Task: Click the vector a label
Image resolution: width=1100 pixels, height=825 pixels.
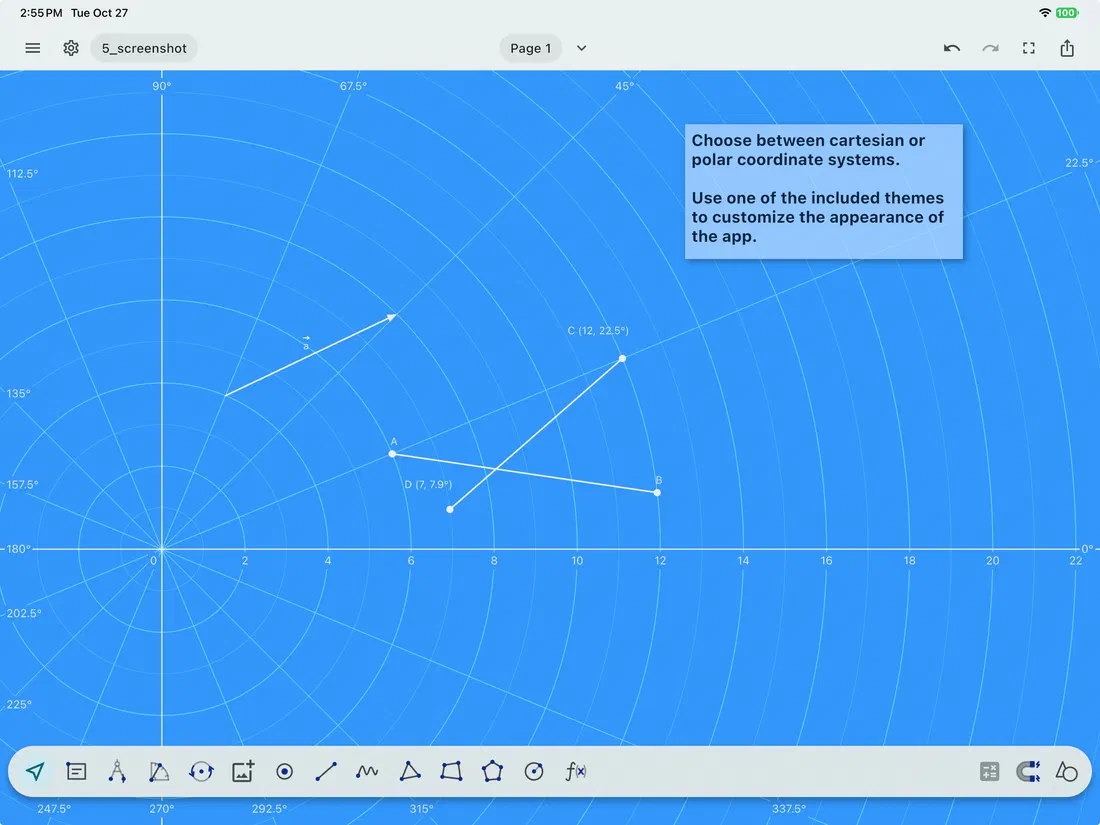Action: coord(306,343)
